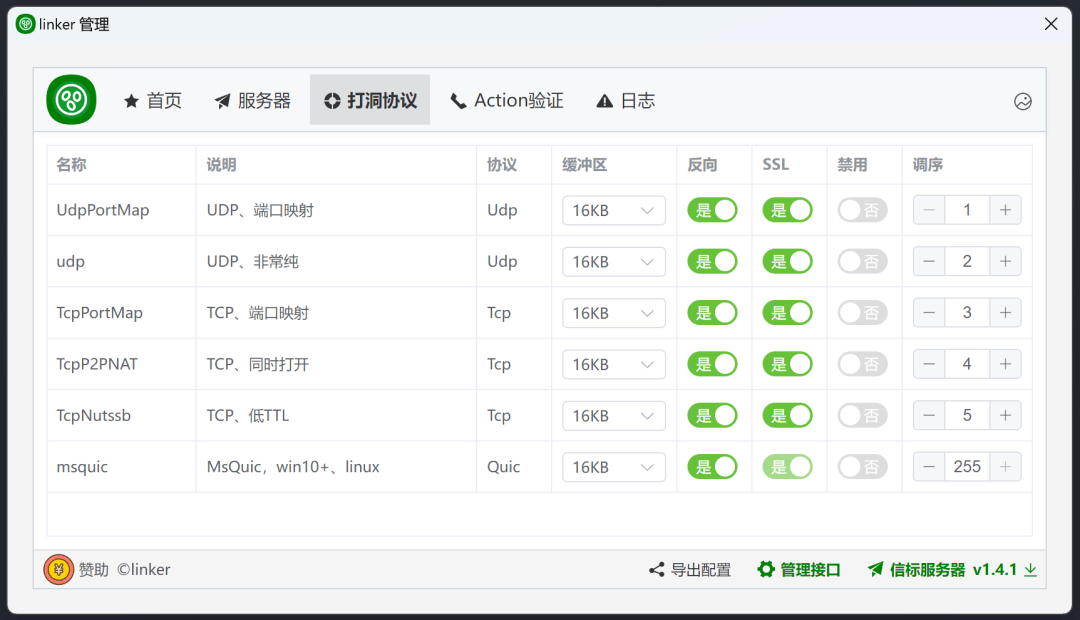Enable 禁用 switch for TcpNutssb

click(x=862, y=415)
